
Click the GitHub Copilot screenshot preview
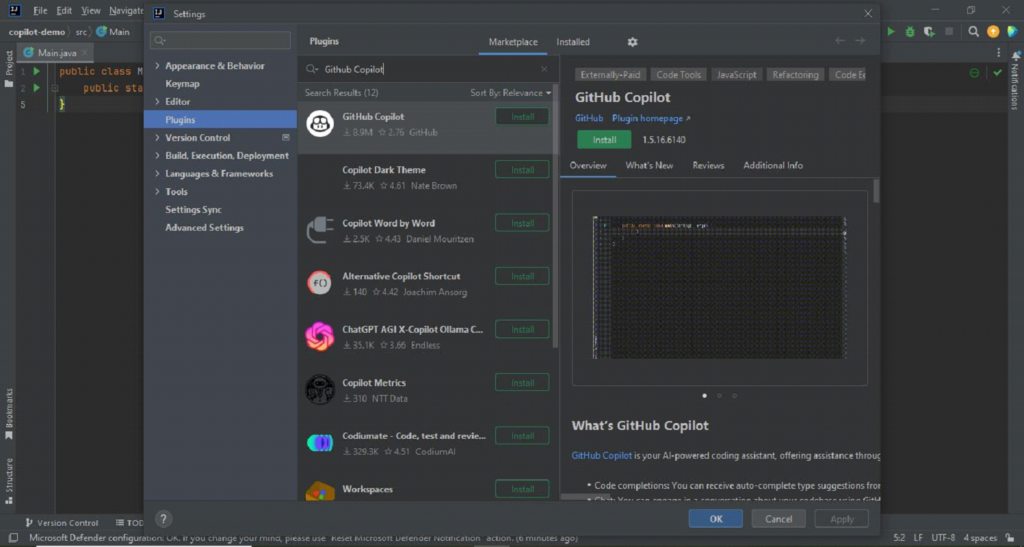[x=720, y=288]
